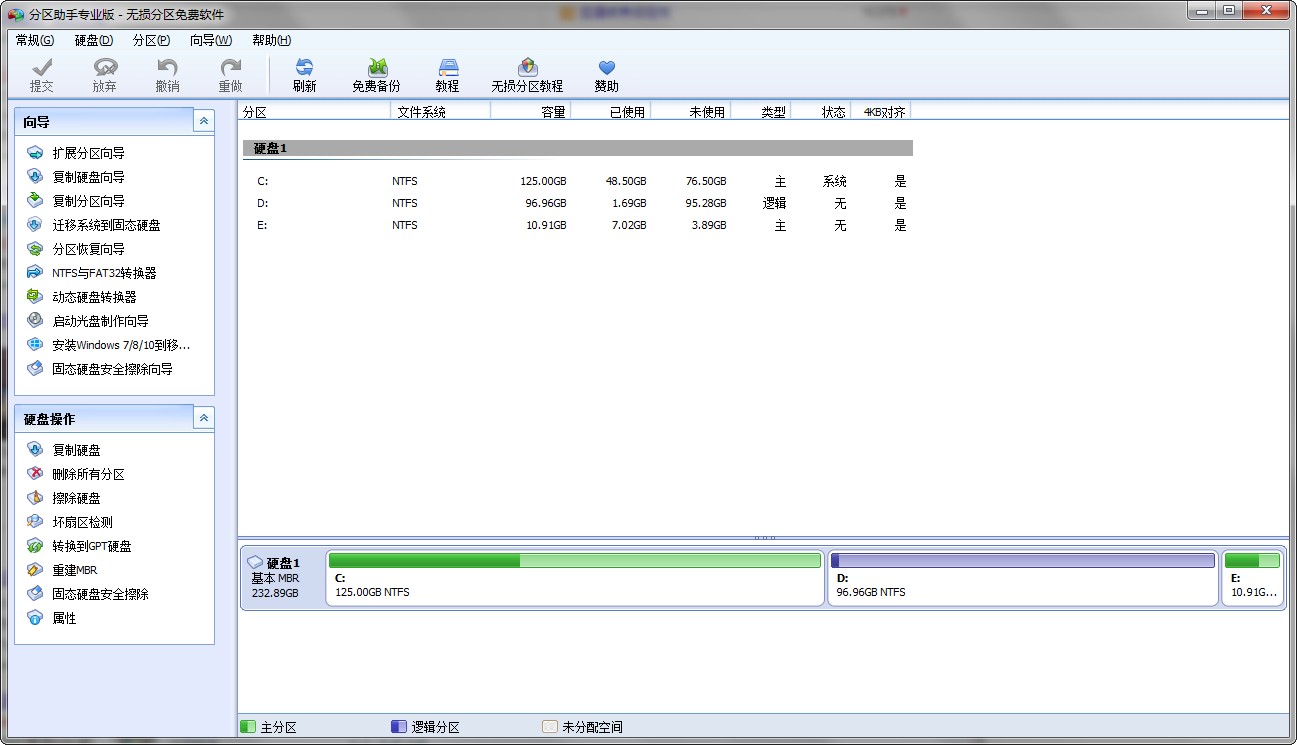
Task: Collapse the 向导 panel
Action: 204,121
